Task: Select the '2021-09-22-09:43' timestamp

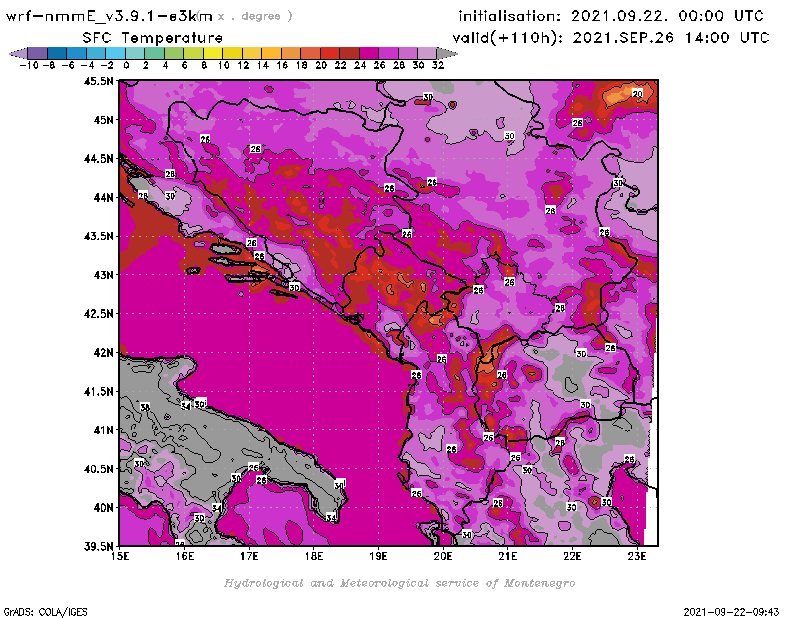Action: [x=731, y=612]
